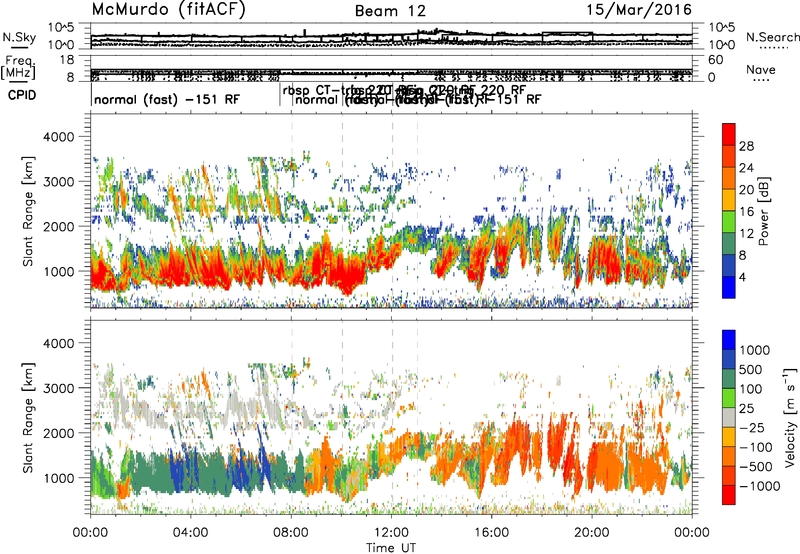Click the 'Time UT' axis title

point(391,548)
